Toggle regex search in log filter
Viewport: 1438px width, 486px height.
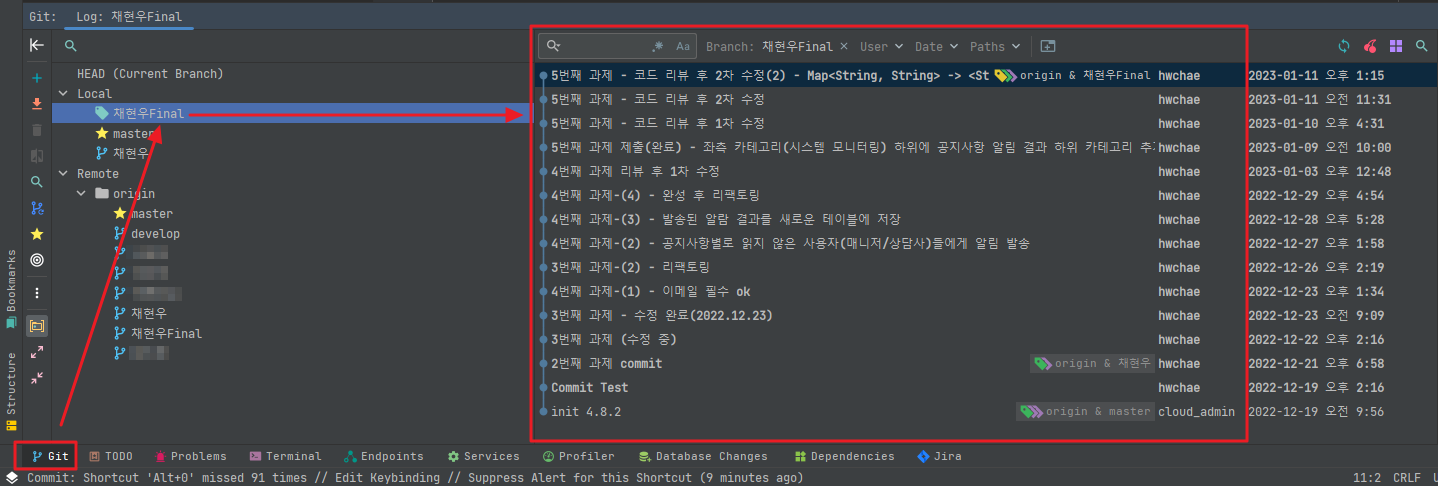coord(658,46)
